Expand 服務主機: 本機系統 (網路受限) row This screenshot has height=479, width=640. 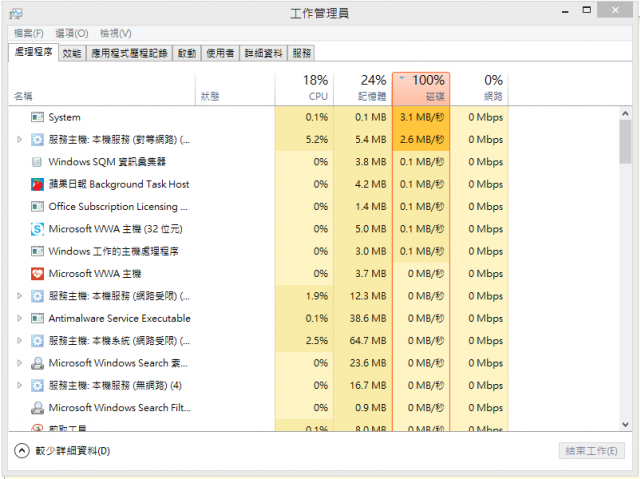click(19, 340)
